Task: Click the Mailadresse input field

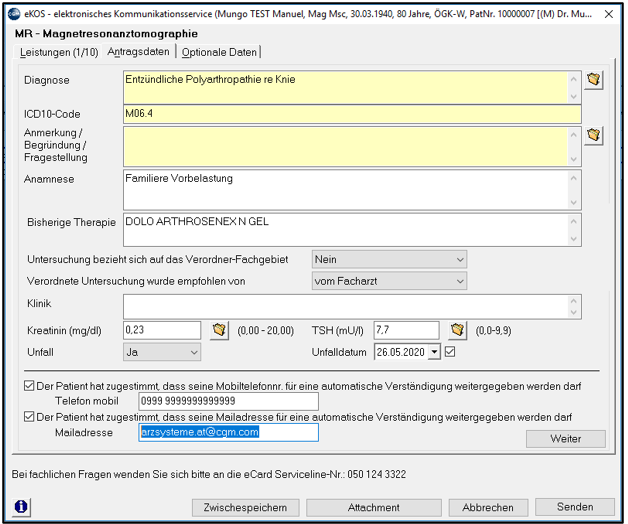Action: click(x=228, y=433)
